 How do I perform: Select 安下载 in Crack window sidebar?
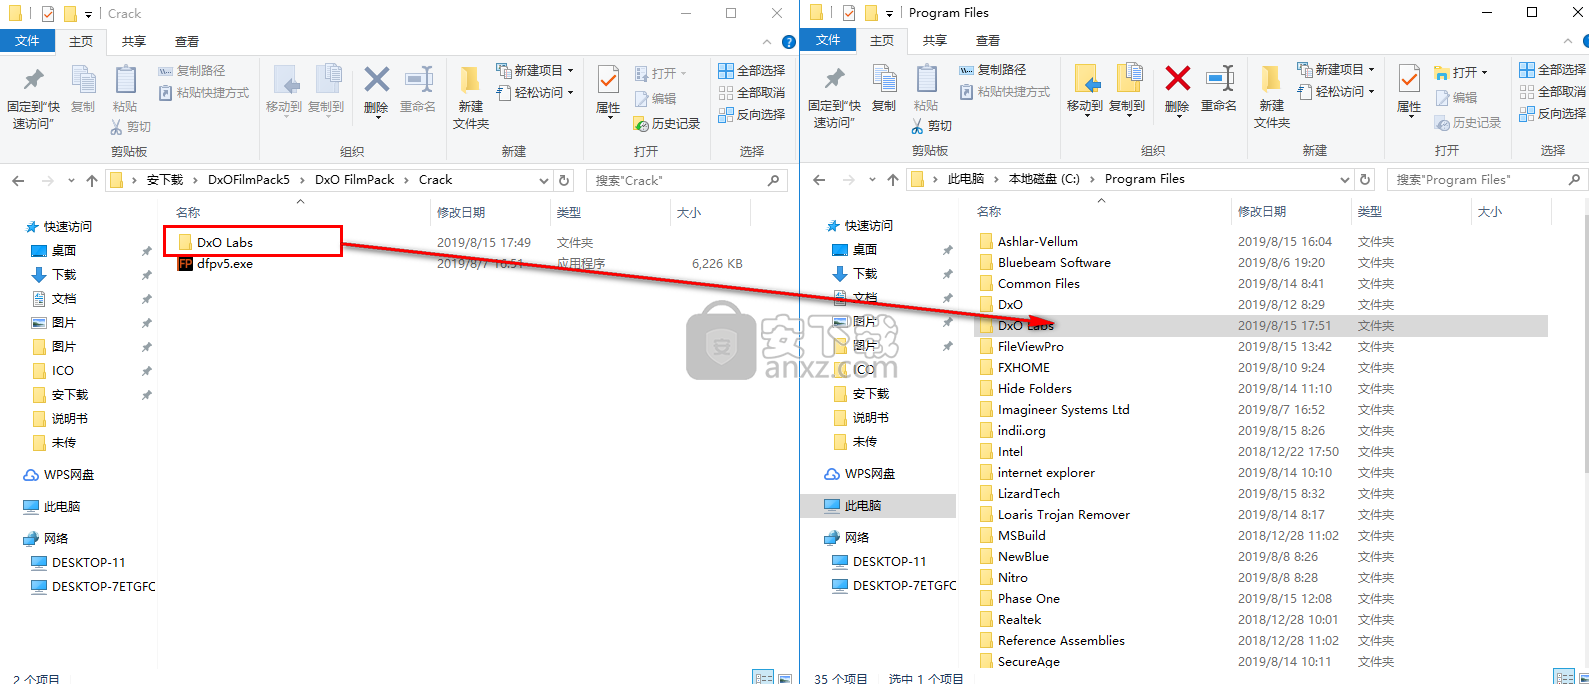click(70, 395)
